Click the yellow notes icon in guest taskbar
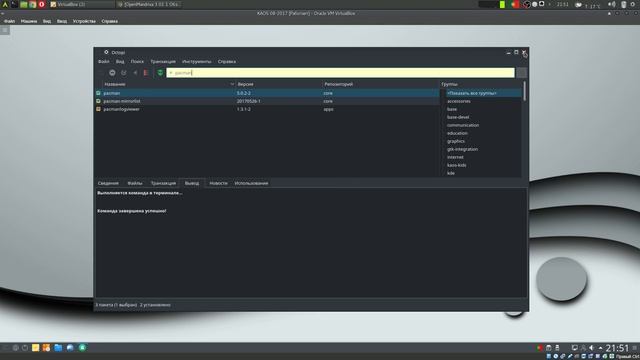Viewport: 640px width, 360px height. click(x=36, y=348)
